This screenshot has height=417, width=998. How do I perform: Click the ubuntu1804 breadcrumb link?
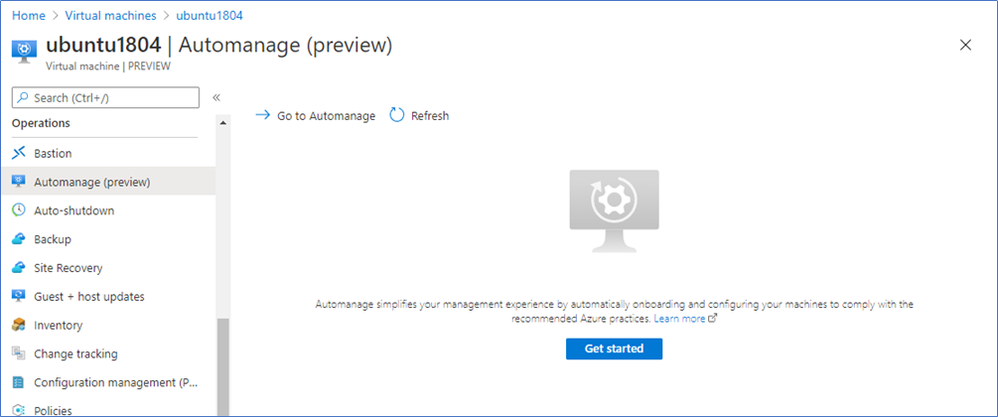point(209,15)
